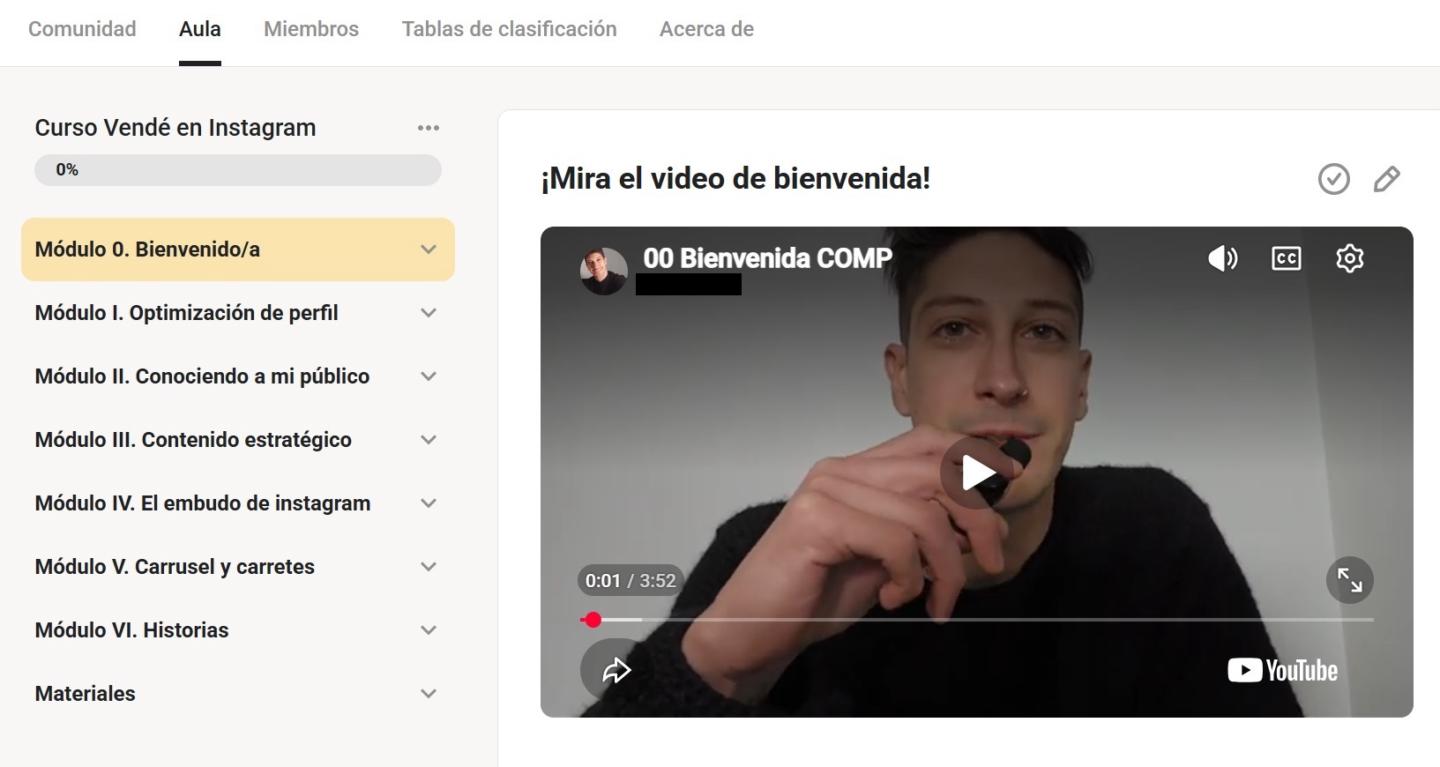1440x767 pixels.
Task: Enter fullscreen using the expand arrows icon
Action: [1350, 580]
